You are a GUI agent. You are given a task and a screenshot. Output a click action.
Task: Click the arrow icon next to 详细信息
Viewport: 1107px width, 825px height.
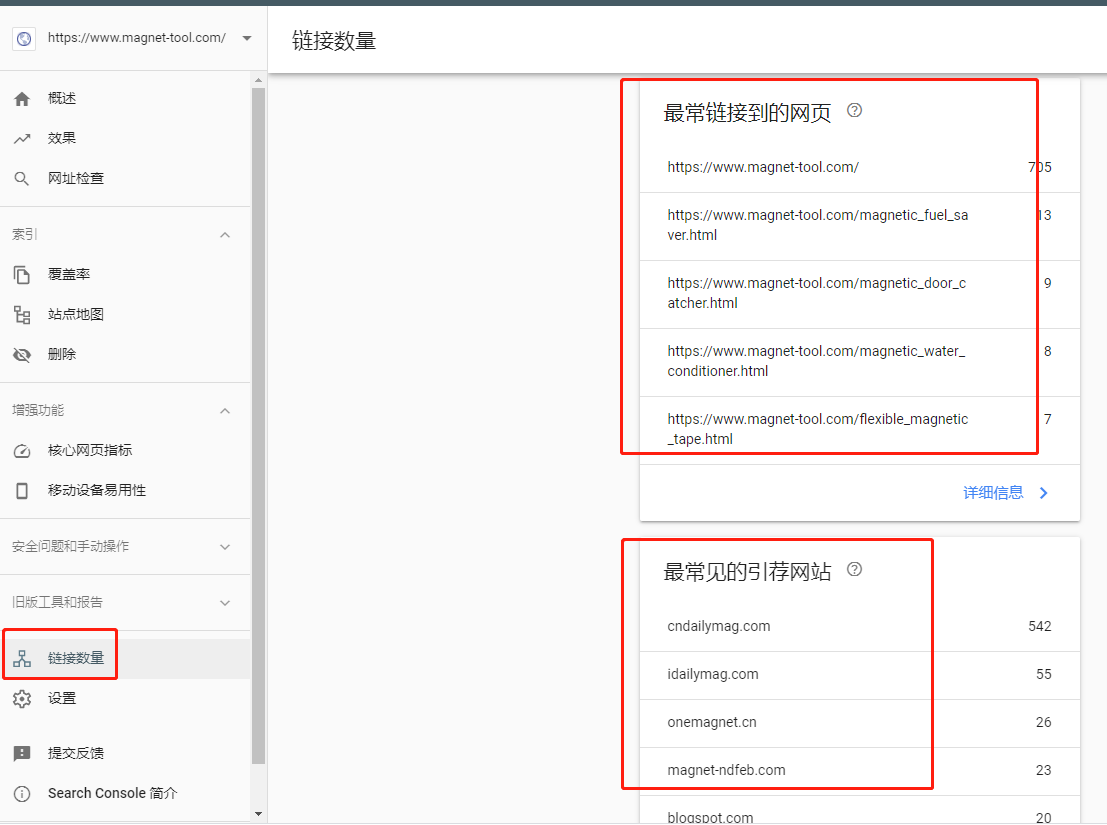(x=1044, y=493)
